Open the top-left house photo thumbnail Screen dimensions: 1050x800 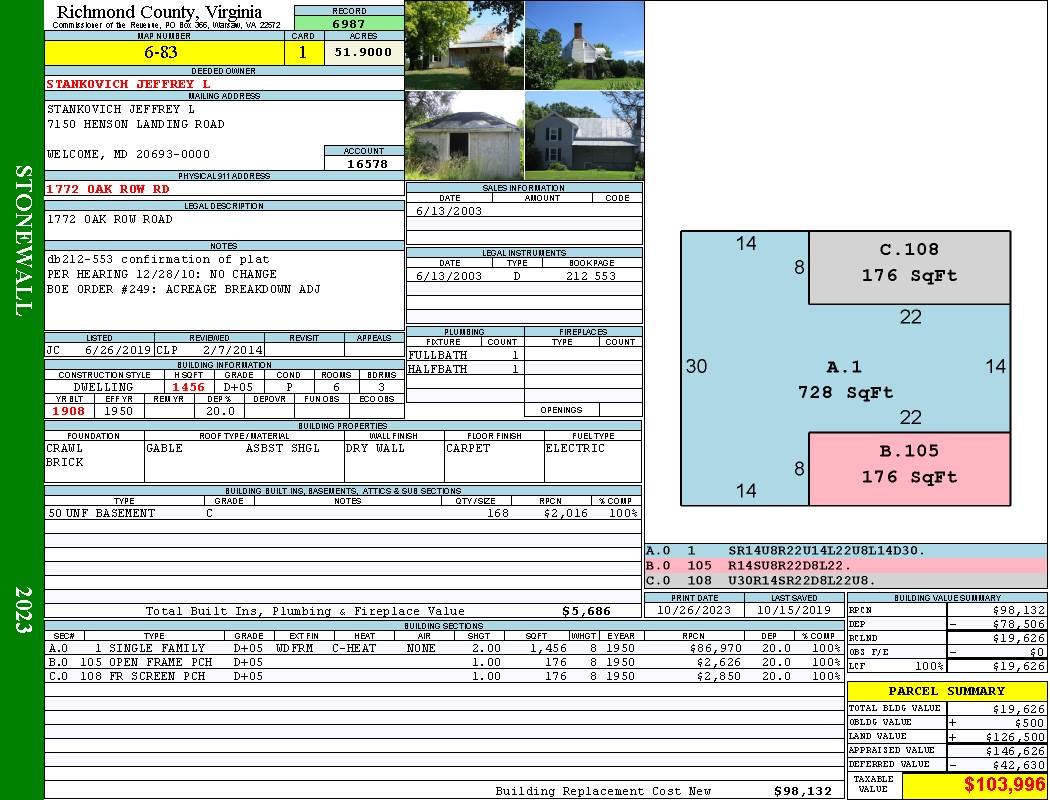464,45
